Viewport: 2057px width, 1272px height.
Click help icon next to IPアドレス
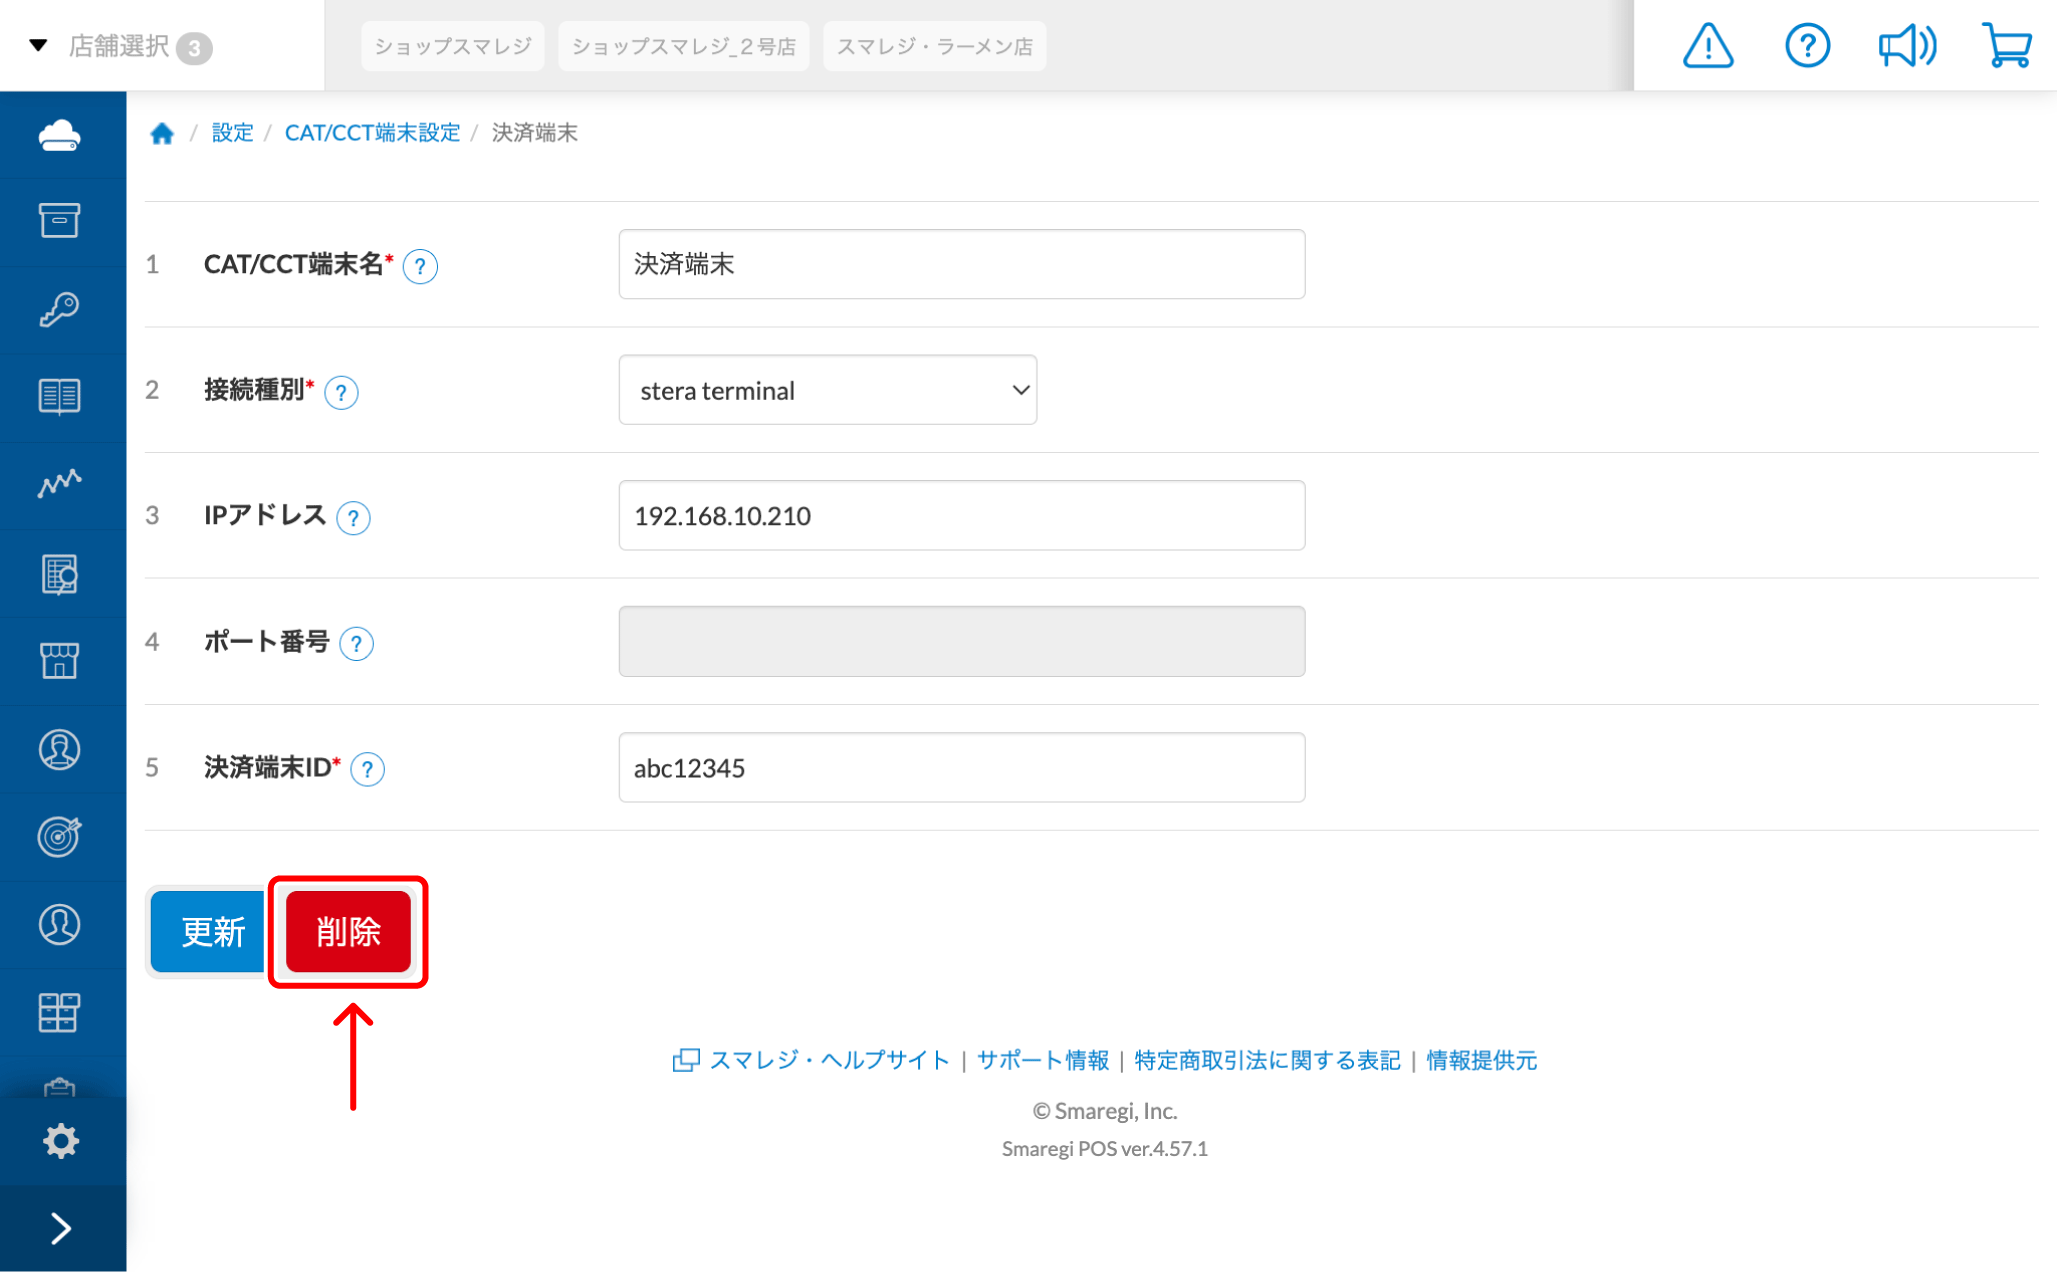[353, 518]
